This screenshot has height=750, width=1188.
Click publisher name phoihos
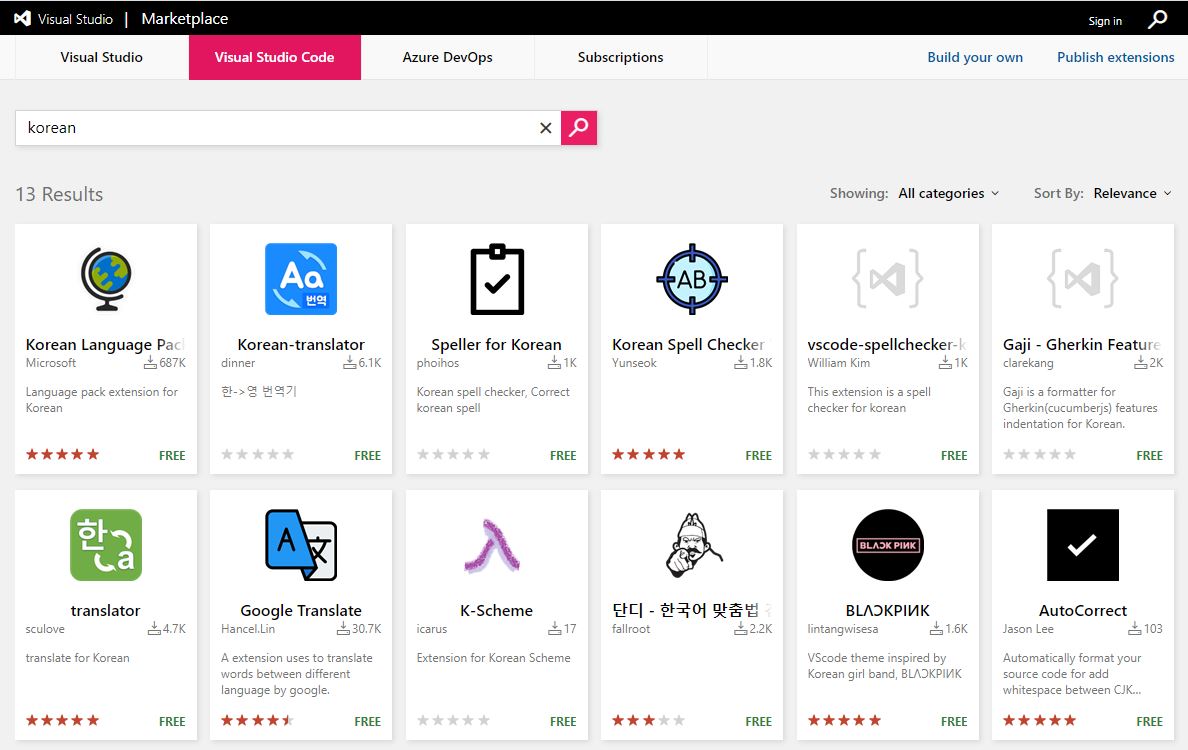pyautogui.click(x=438, y=363)
